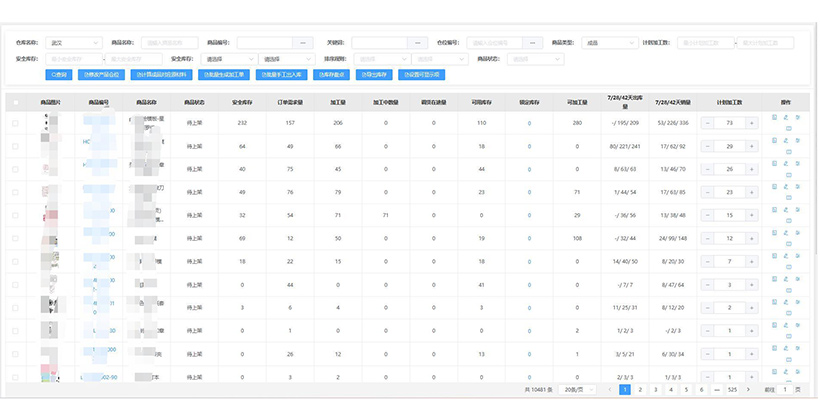Check the first product row checkbox

[x=15, y=122]
